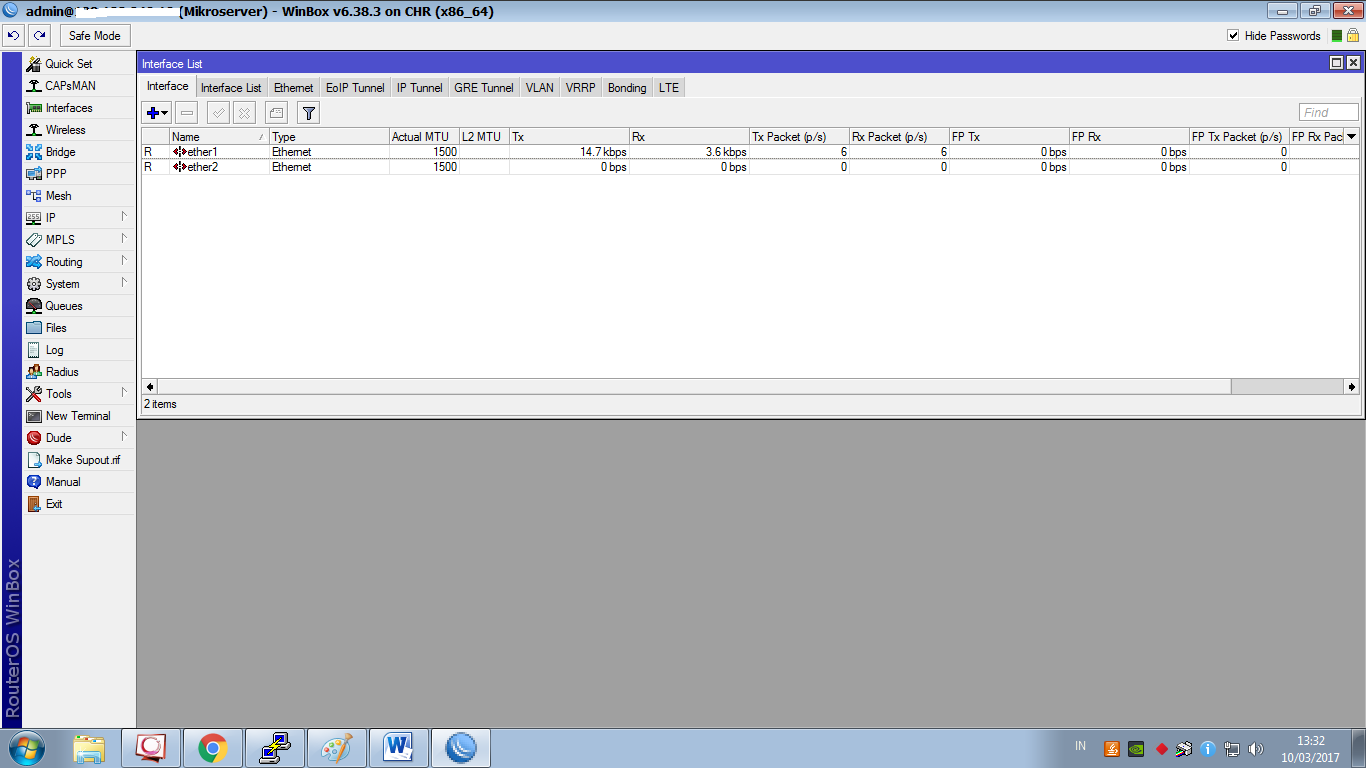Click the Redo arrow in WinBox toolbar
The width and height of the screenshot is (1366, 768).
40,35
